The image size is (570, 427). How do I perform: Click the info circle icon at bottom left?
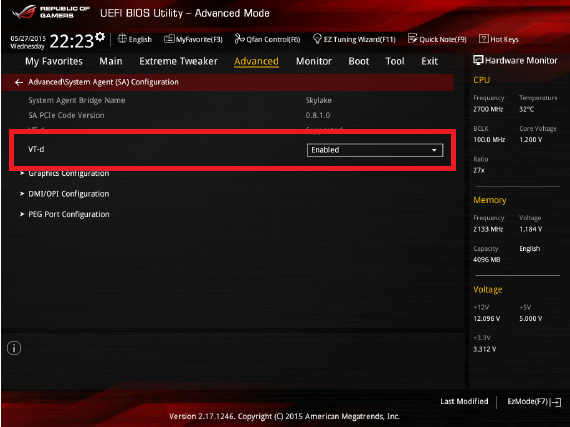14,348
